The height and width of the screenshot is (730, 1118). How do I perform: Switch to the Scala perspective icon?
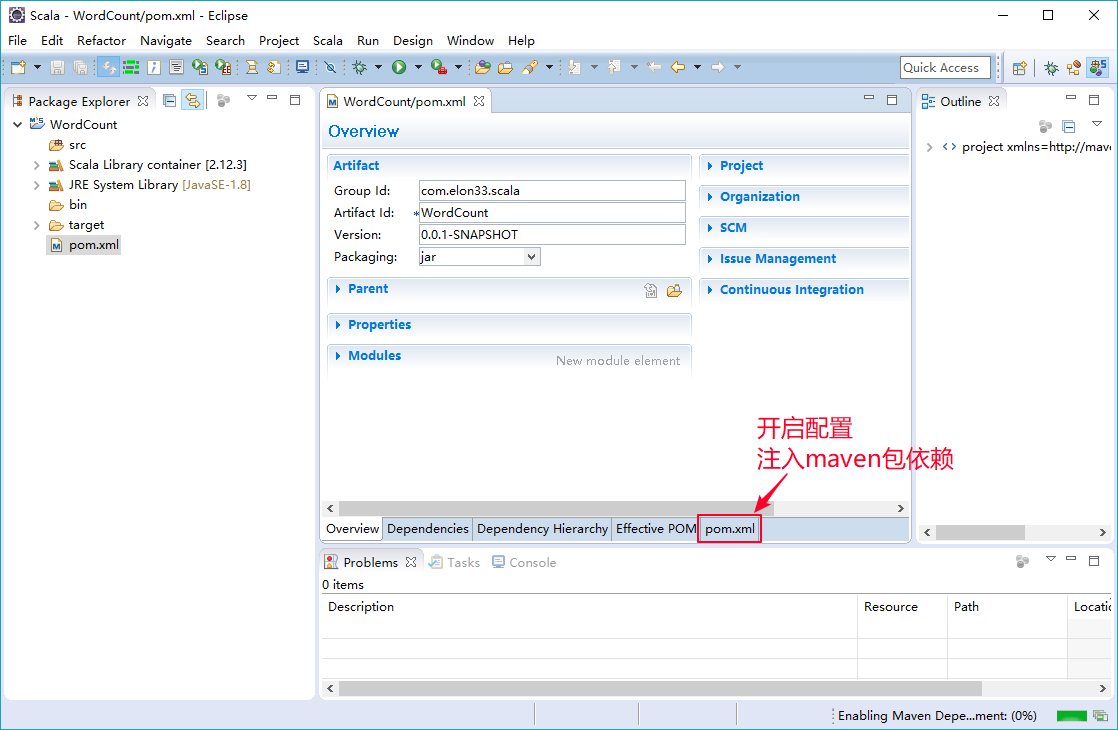click(x=1097, y=68)
